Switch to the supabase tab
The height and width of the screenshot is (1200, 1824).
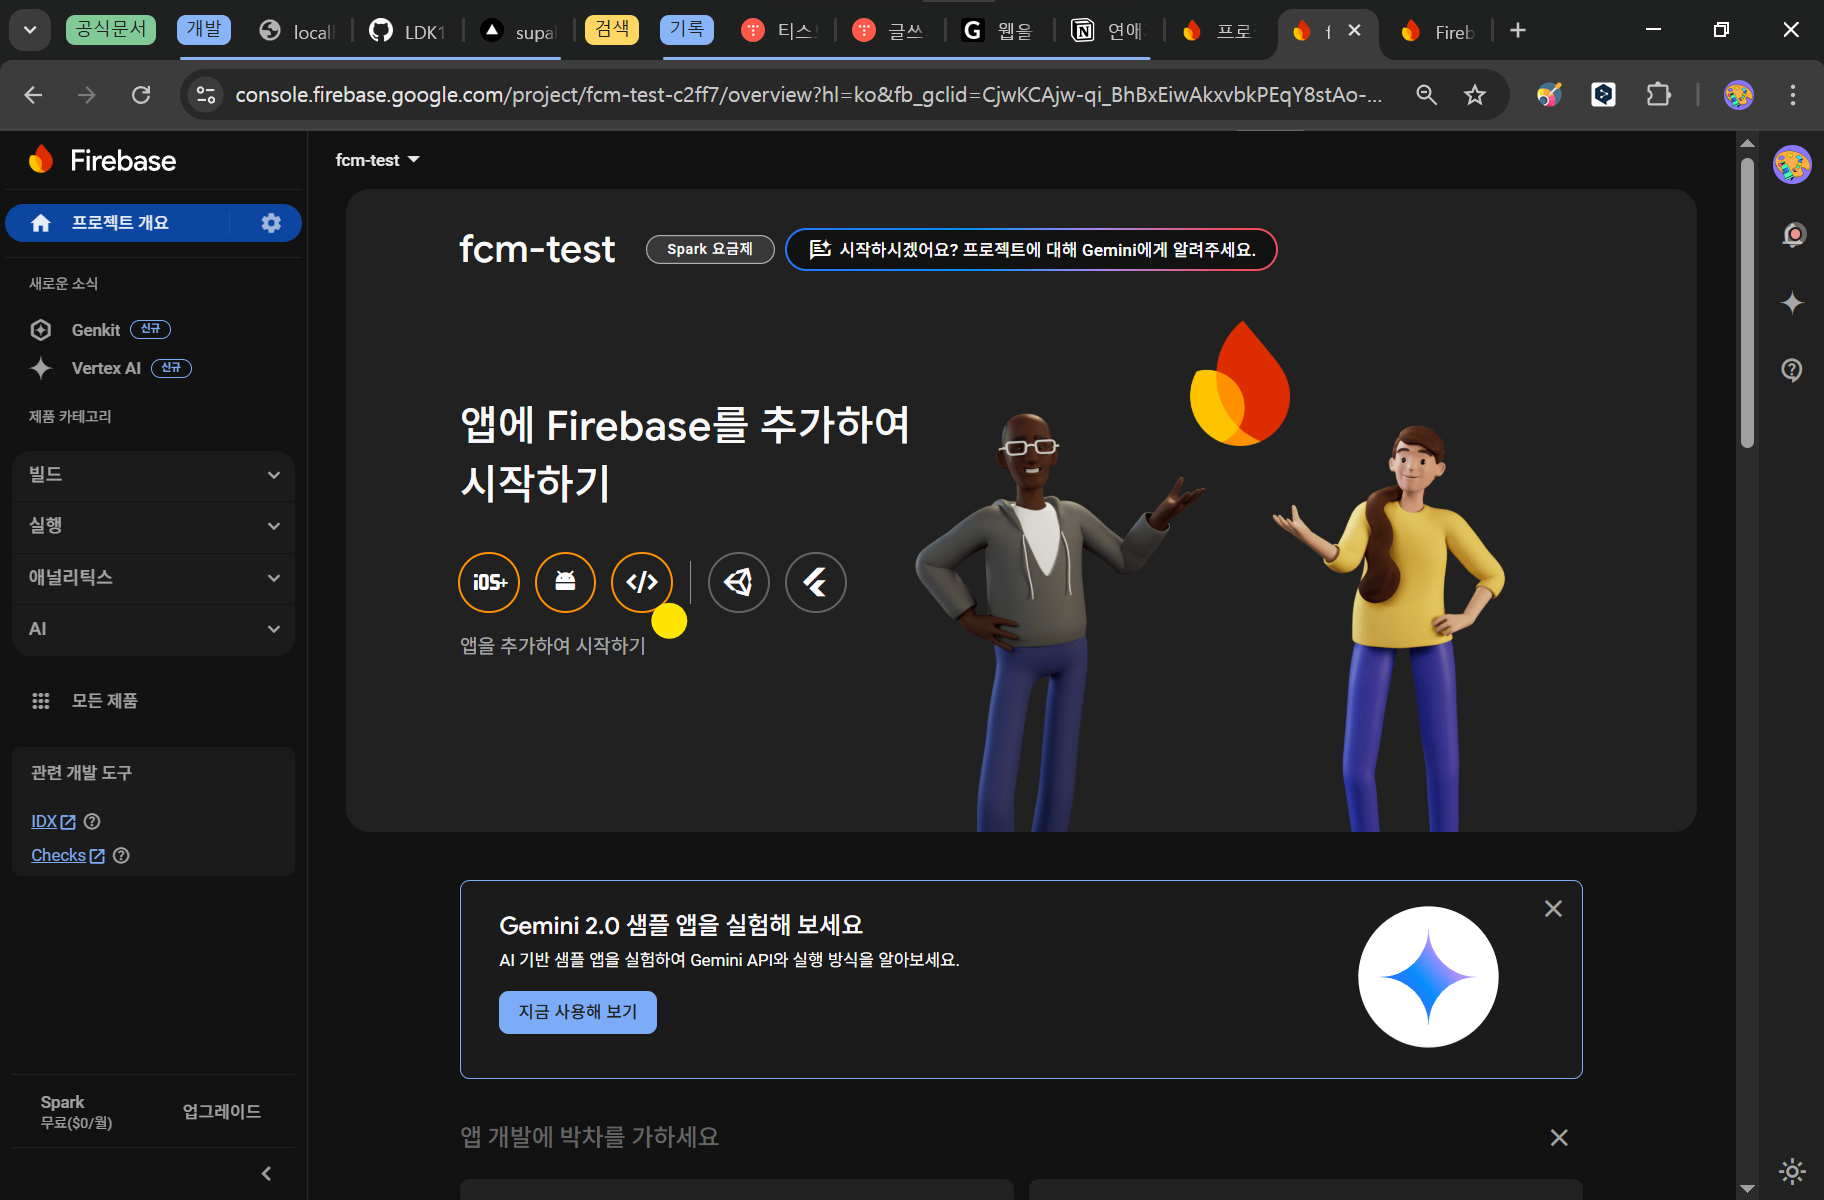click(520, 31)
